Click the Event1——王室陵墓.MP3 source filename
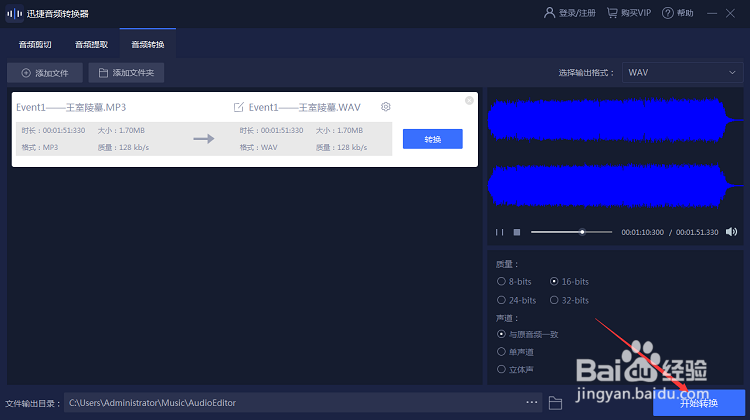 point(71,107)
